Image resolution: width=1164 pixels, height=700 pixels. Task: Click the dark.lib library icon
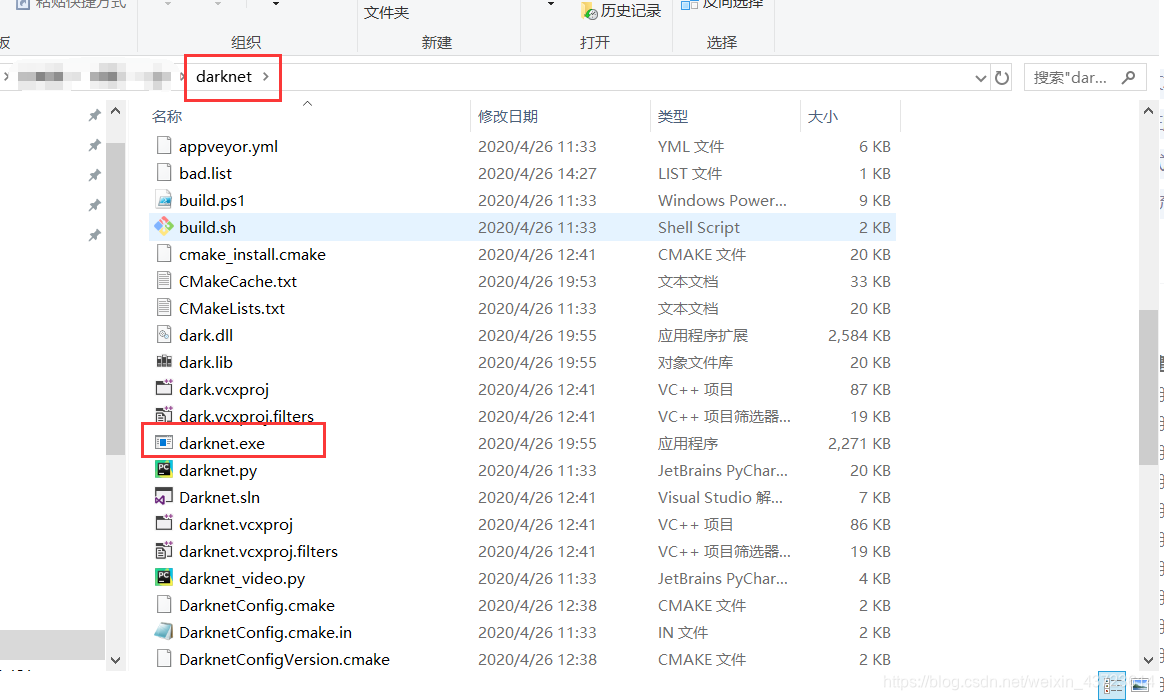coord(164,362)
